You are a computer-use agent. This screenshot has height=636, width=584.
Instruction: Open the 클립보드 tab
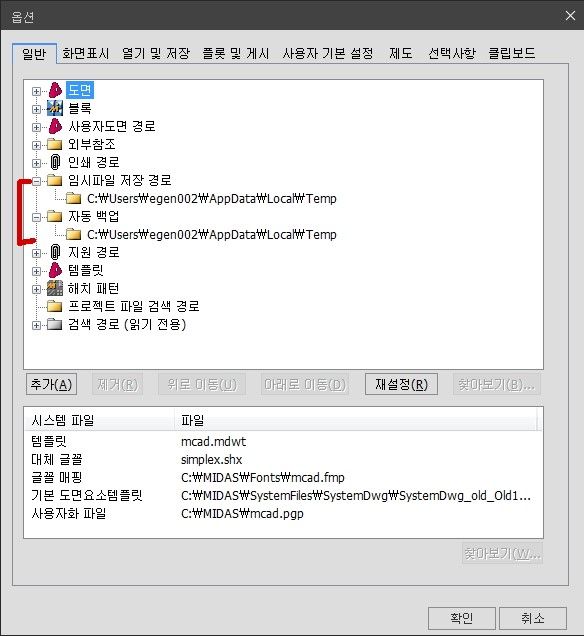(x=512, y=53)
